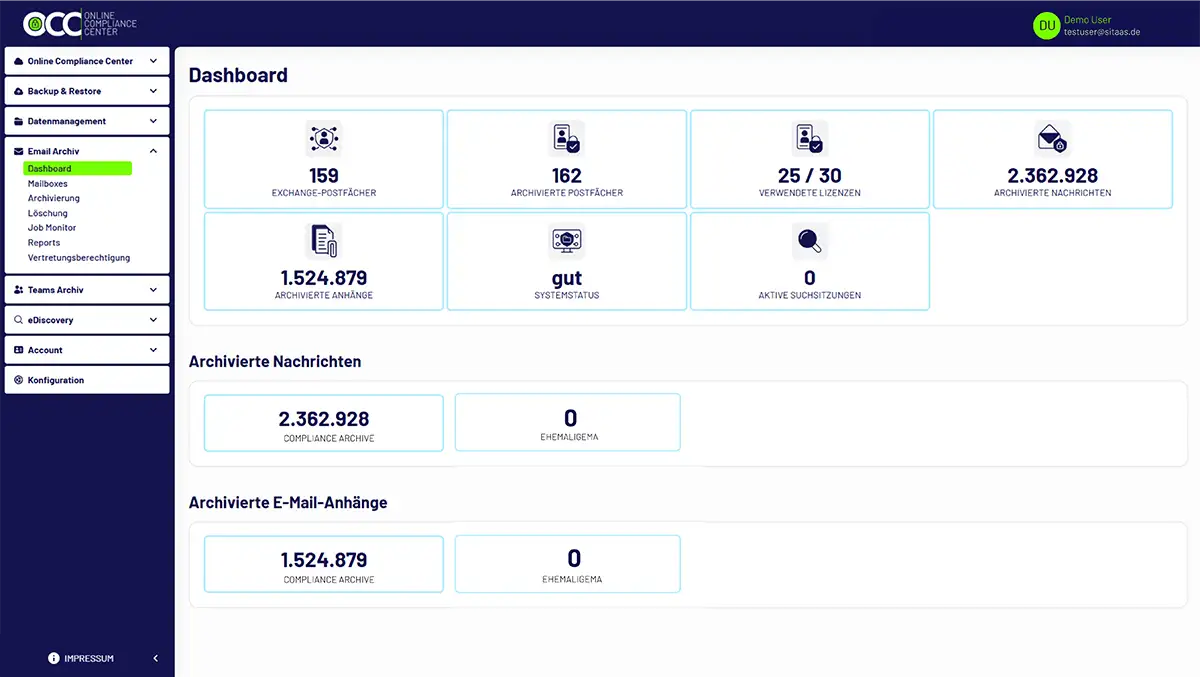Open the Mailboxes menu item
Viewport: 1200px width, 677px height.
tap(48, 184)
